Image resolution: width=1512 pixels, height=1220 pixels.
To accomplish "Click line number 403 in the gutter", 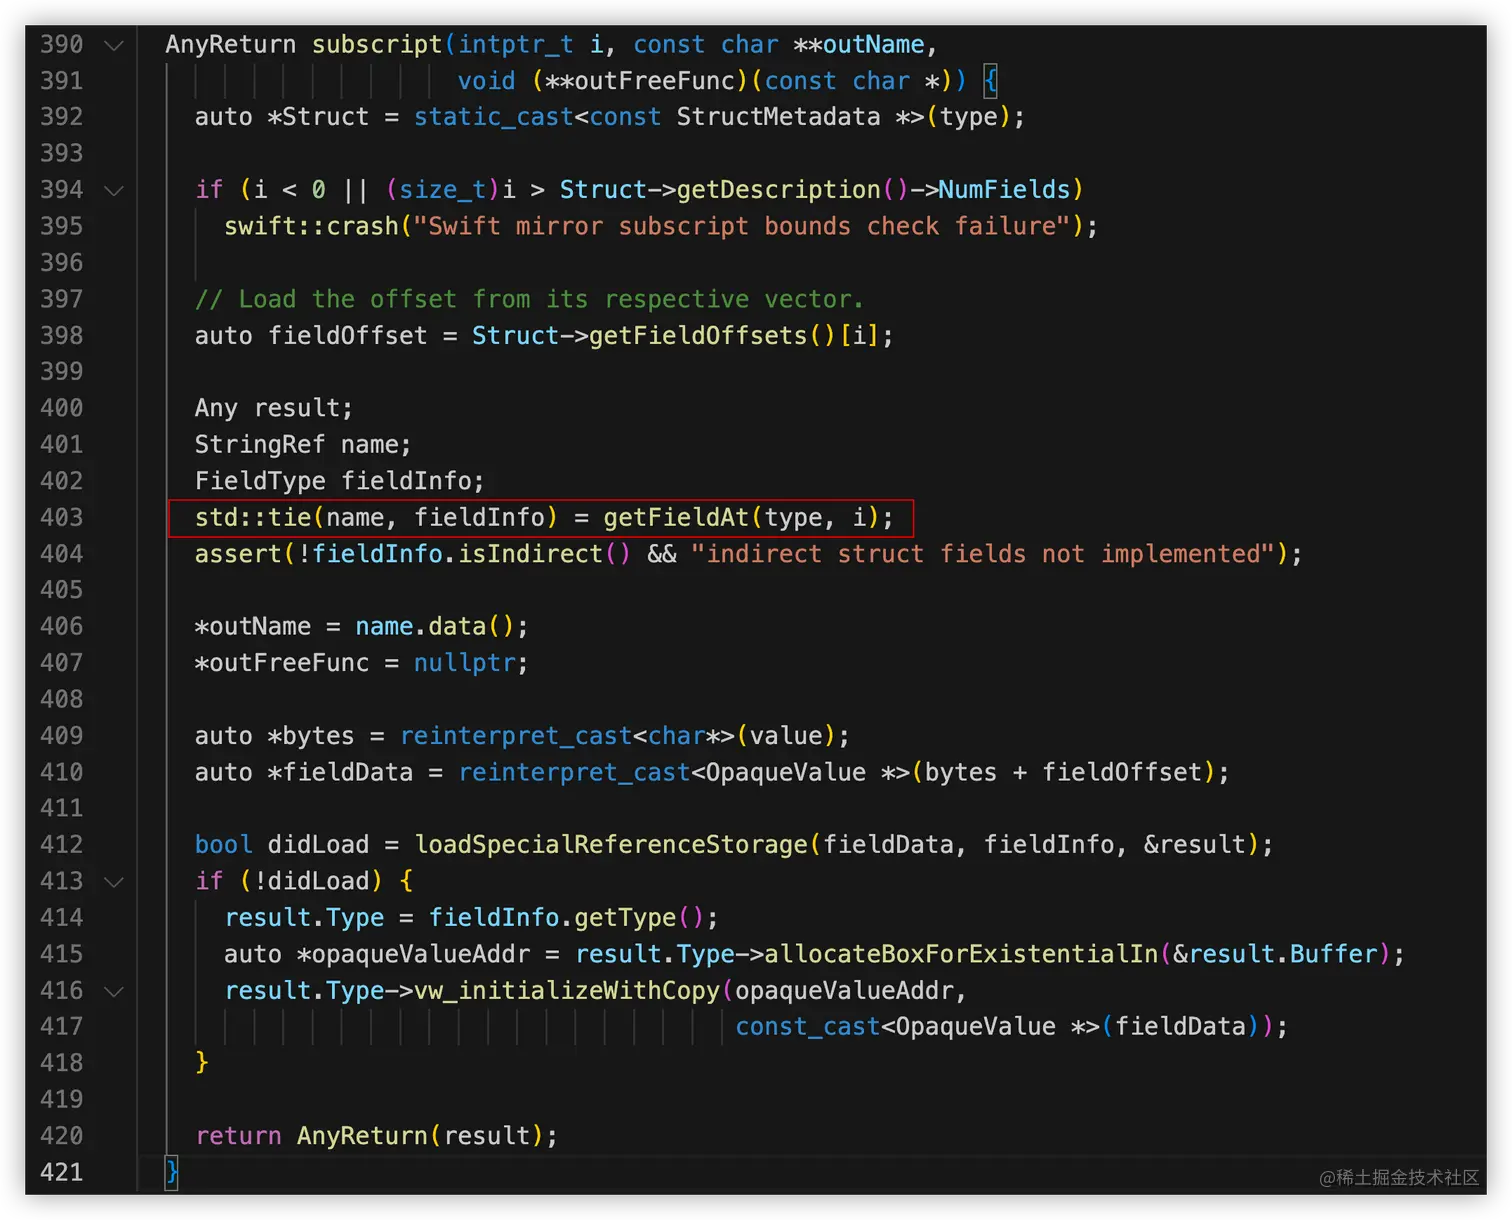I will pos(61,517).
